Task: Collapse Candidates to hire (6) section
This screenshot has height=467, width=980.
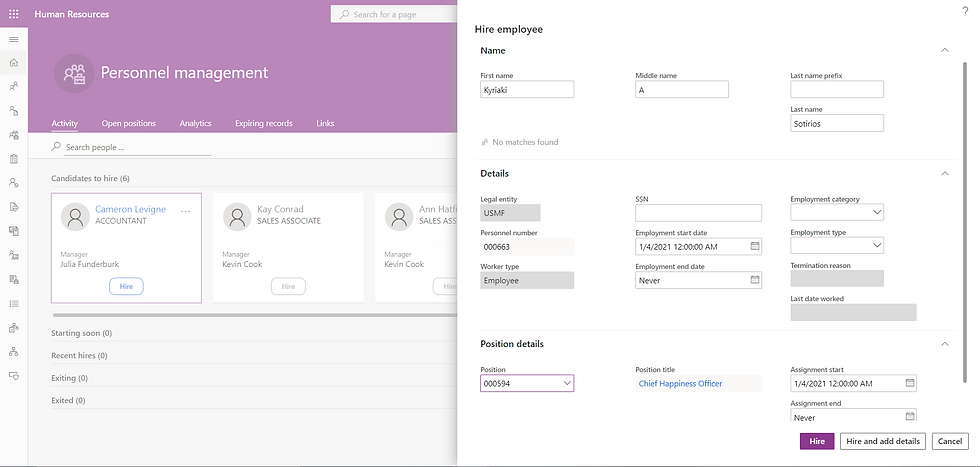Action: click(91, 179)
